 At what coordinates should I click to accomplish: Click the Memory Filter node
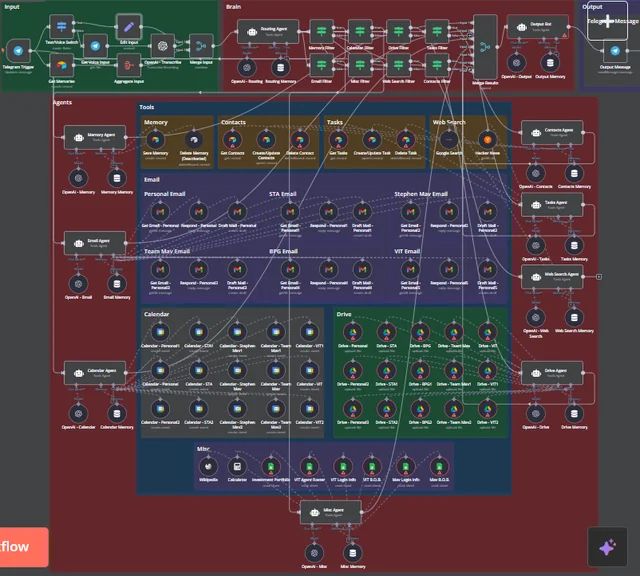(322, 30)
